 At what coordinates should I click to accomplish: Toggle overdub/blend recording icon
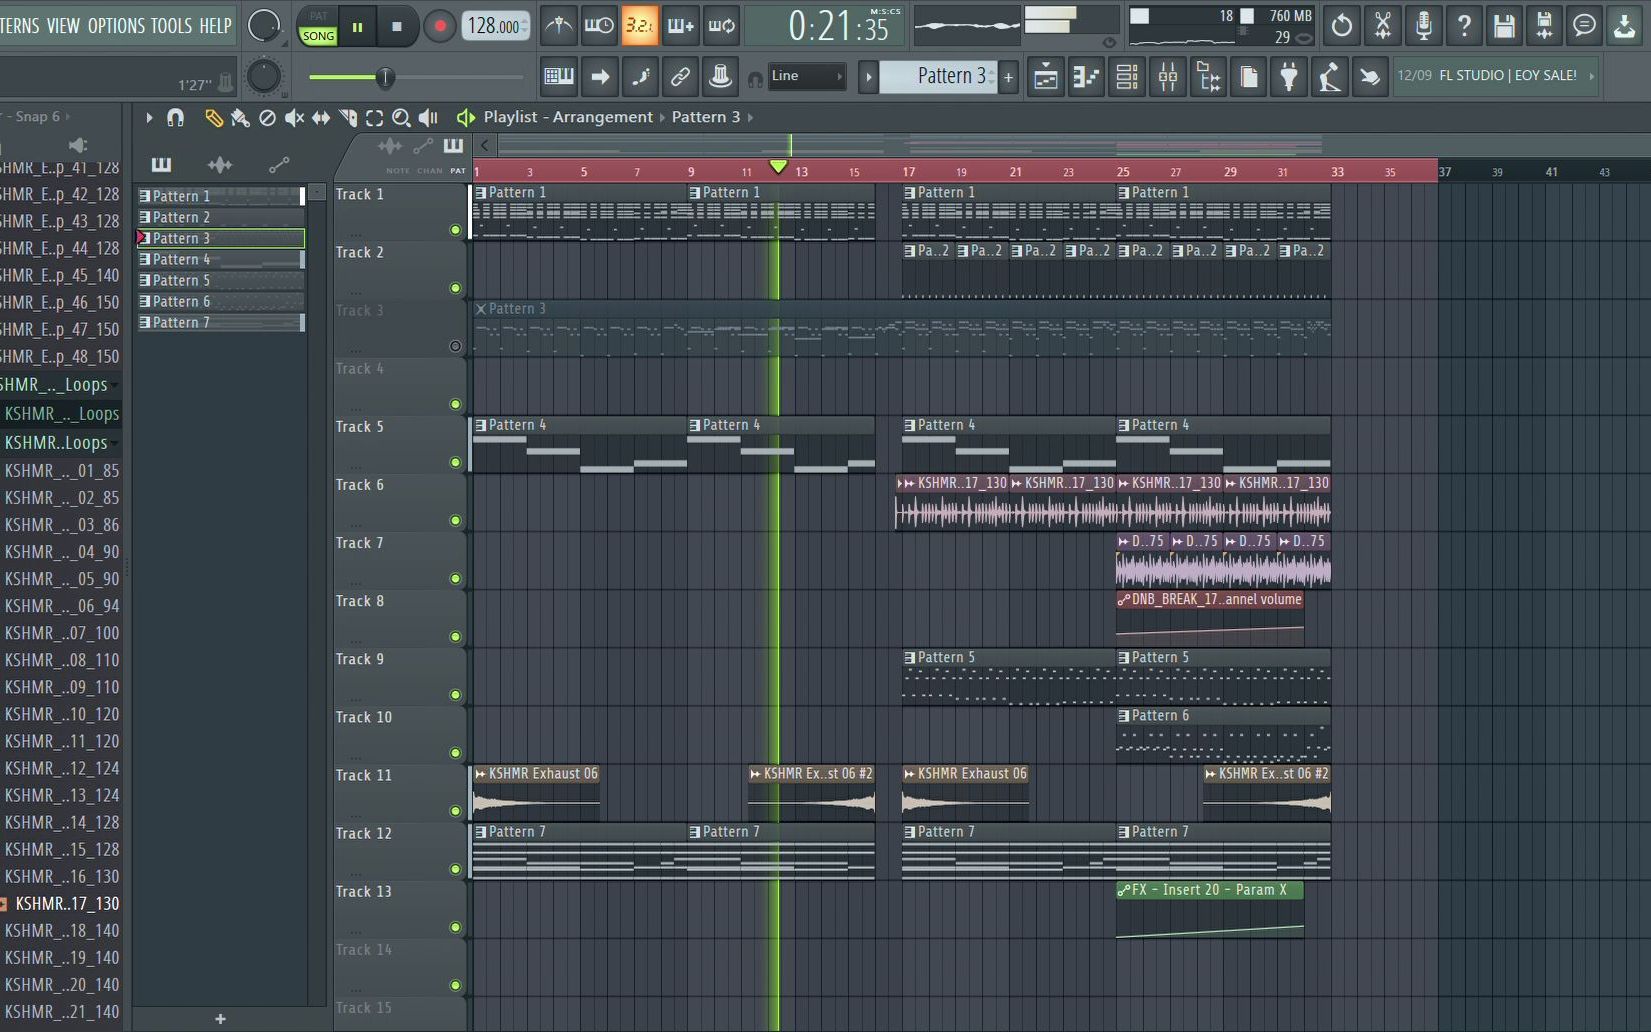[680, 26]
